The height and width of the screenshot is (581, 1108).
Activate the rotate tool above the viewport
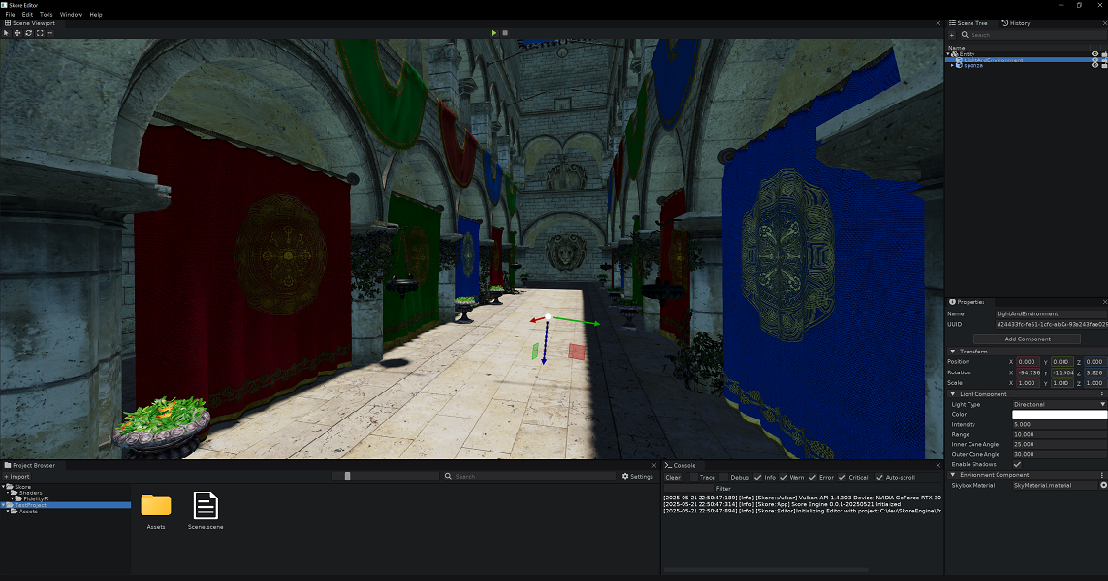27,32
